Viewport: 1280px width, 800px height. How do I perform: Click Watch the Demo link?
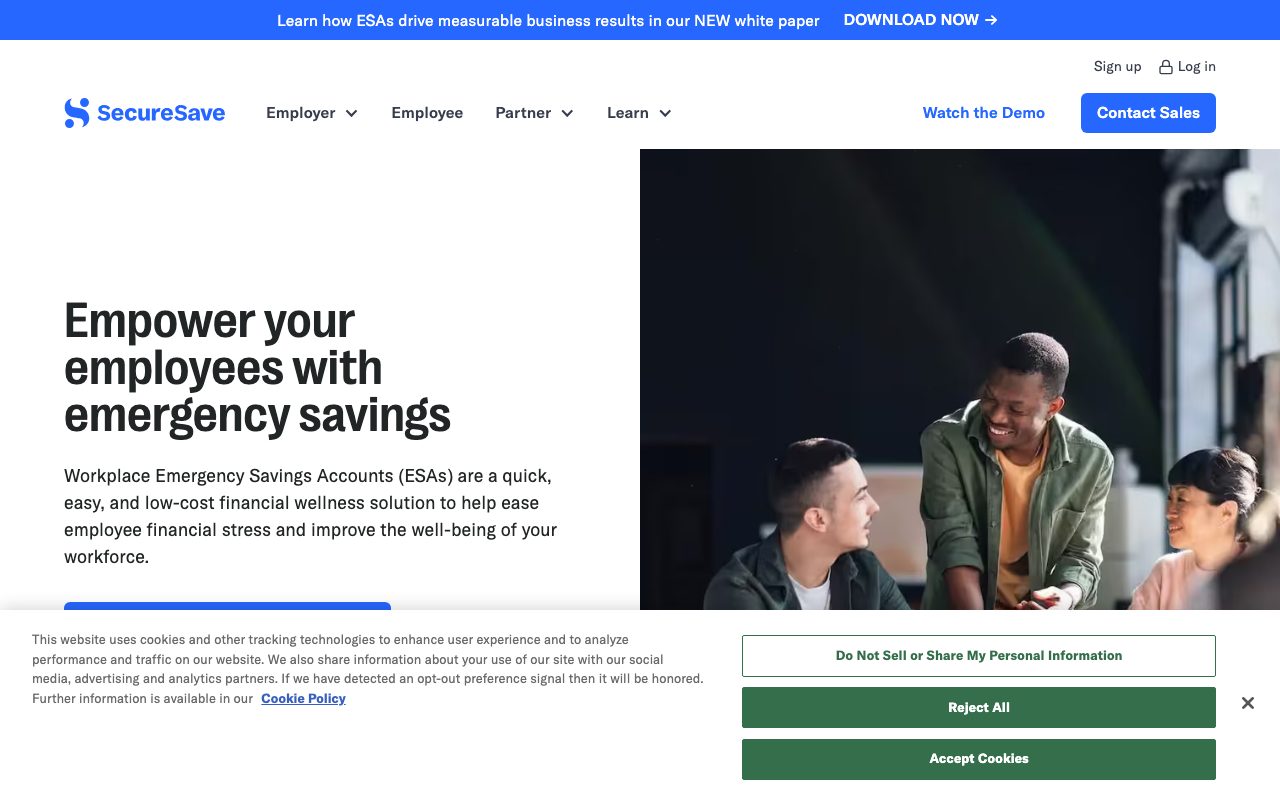coord(983,113)
